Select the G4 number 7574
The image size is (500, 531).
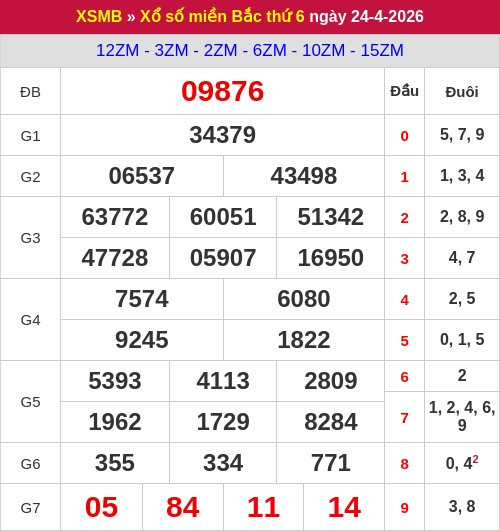click(142, 299)
